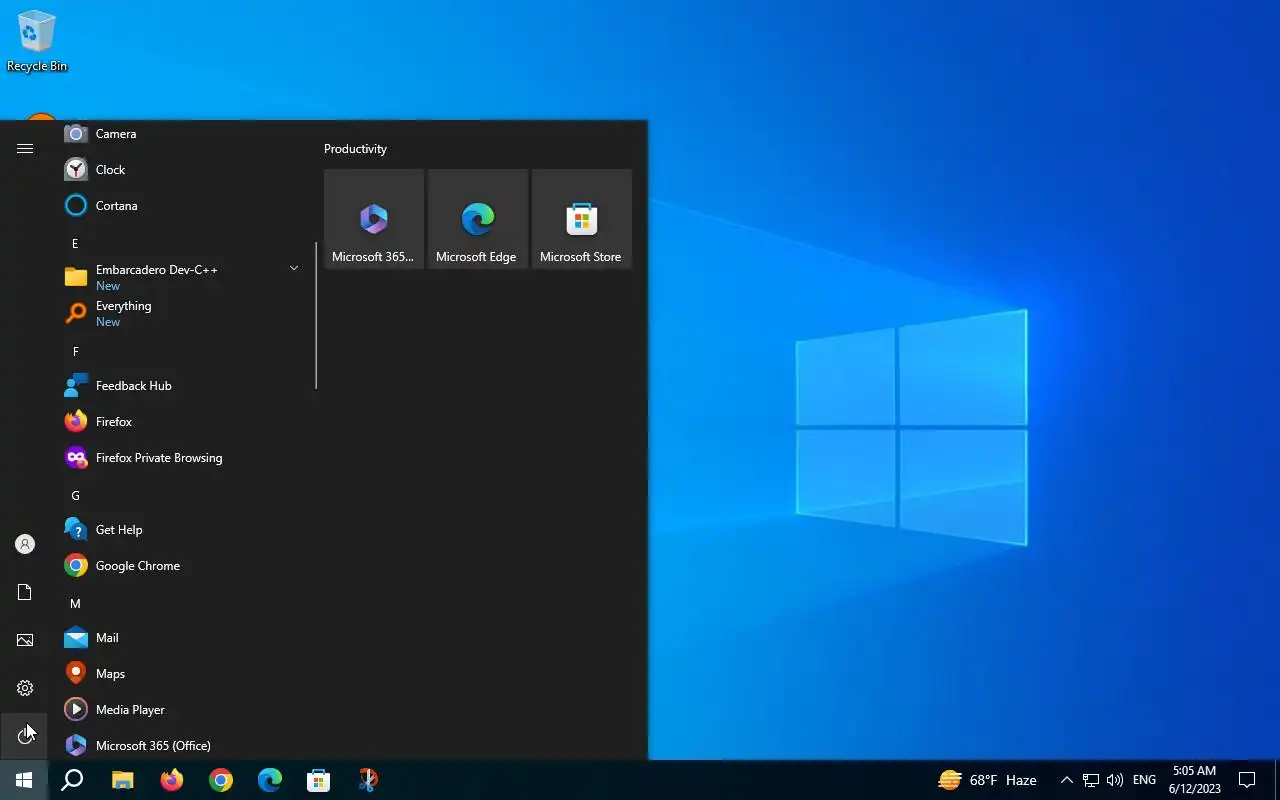Screen dimensions: 1280x800
Task: Click the Microsoft 365 tile
Action: pyautogui.click(x=374, y=219)
